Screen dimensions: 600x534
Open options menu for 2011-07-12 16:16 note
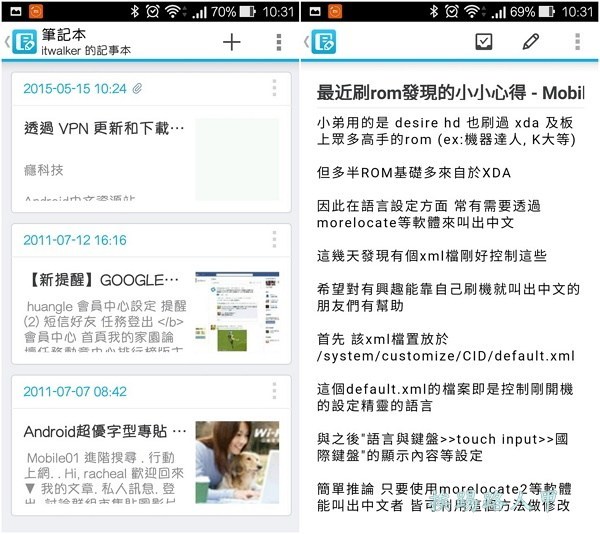coord(274,239)
